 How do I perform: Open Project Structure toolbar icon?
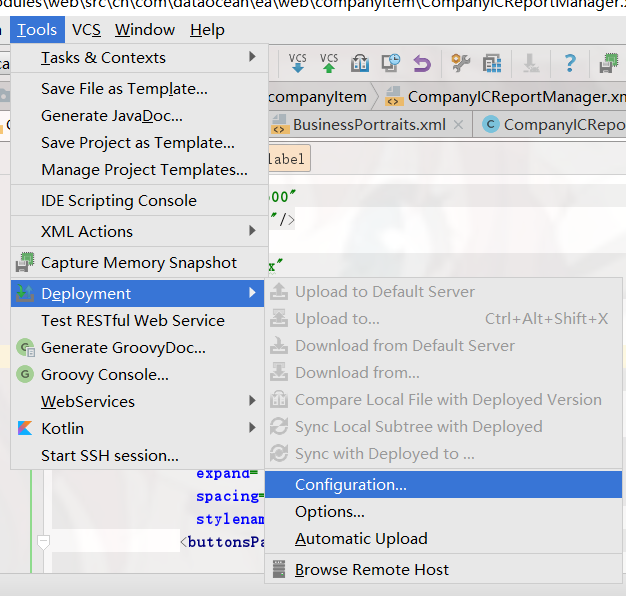(x=492, y=63)
